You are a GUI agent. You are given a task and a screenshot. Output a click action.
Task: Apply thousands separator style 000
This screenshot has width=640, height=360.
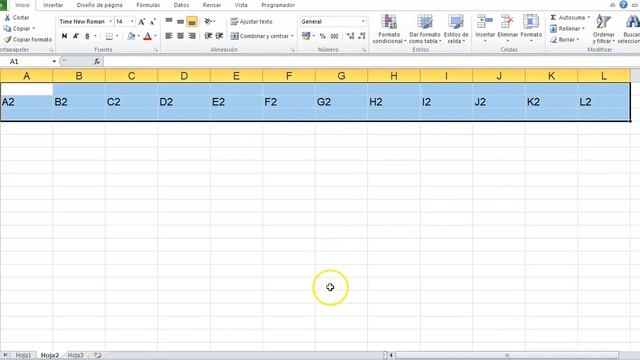click(334, 36)
